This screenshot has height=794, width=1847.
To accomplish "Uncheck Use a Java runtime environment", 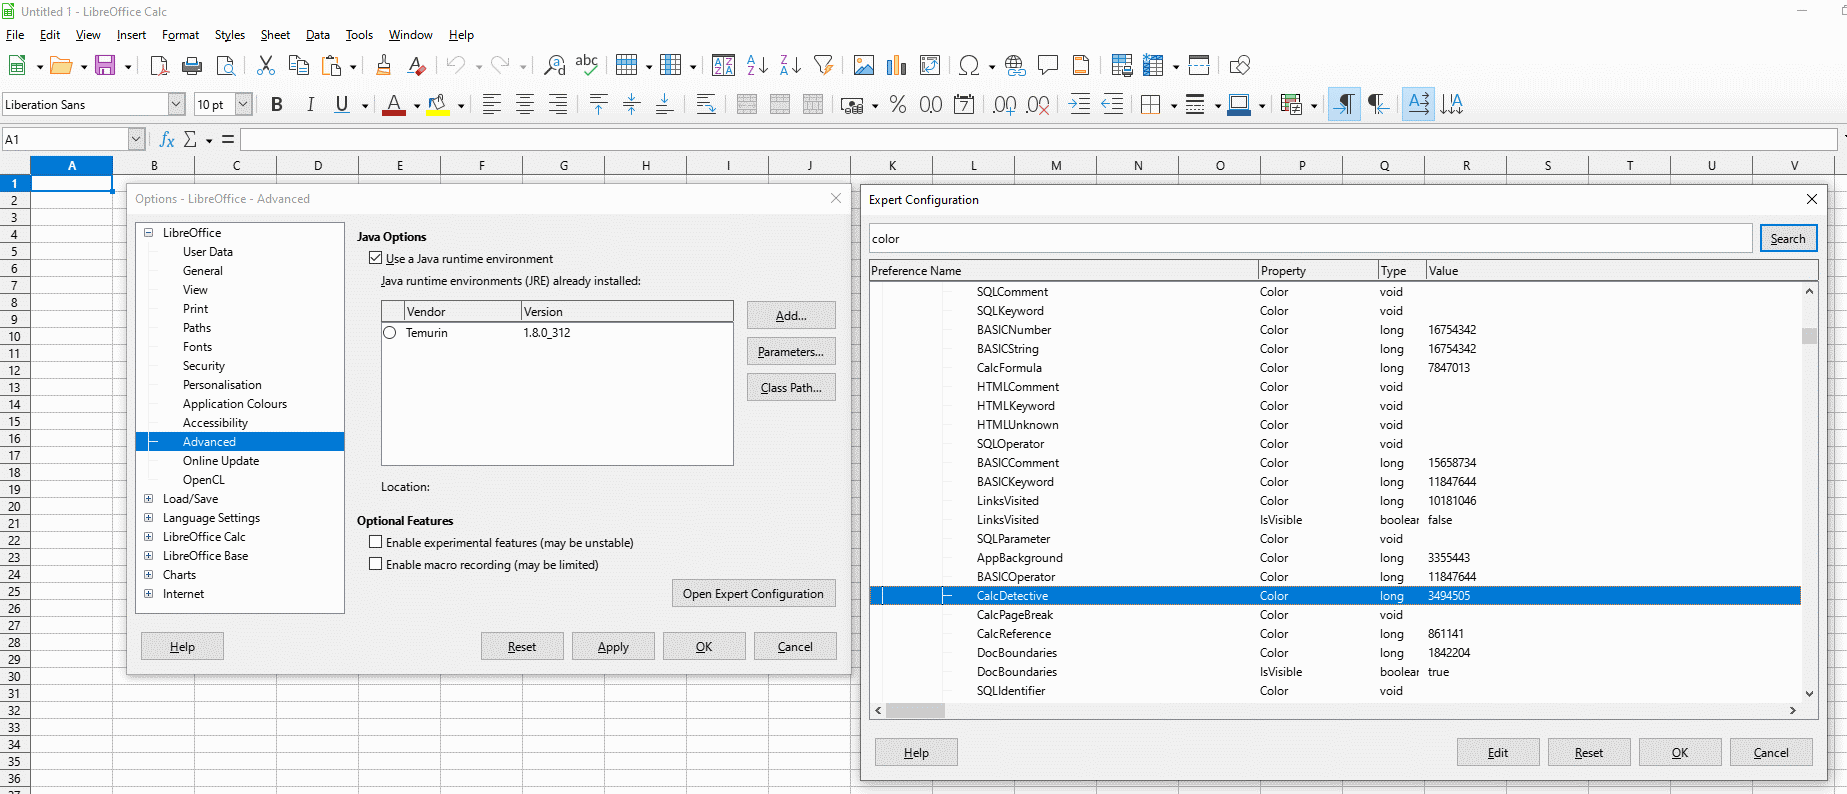I will pos(376,258).
